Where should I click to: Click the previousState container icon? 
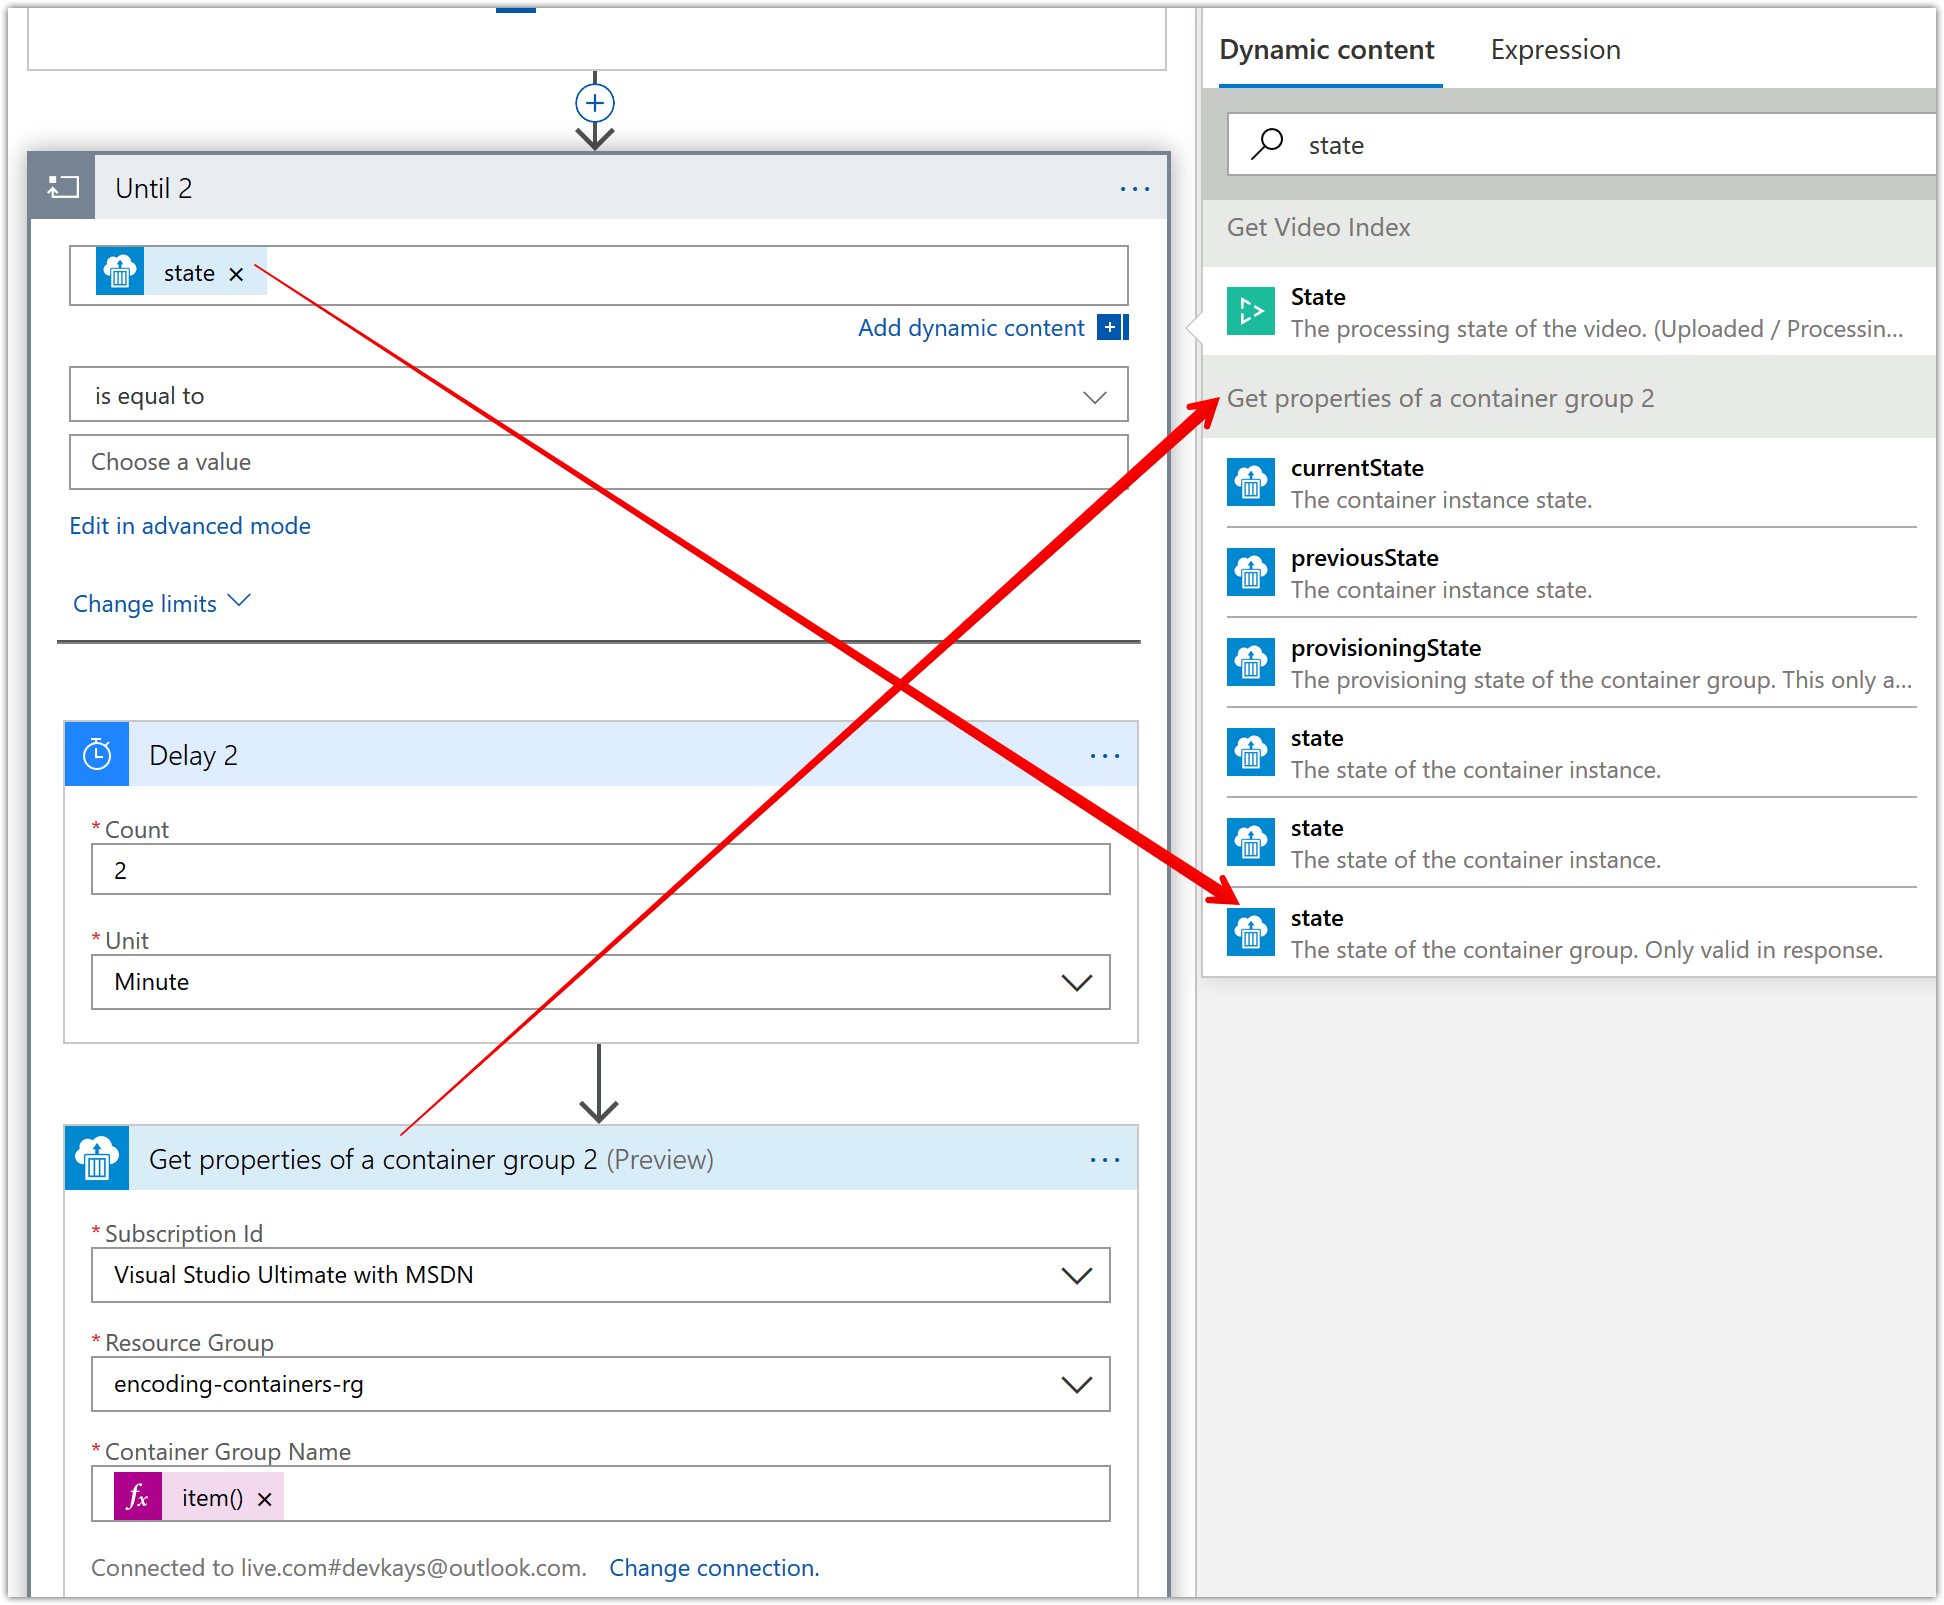point(1251,572)
